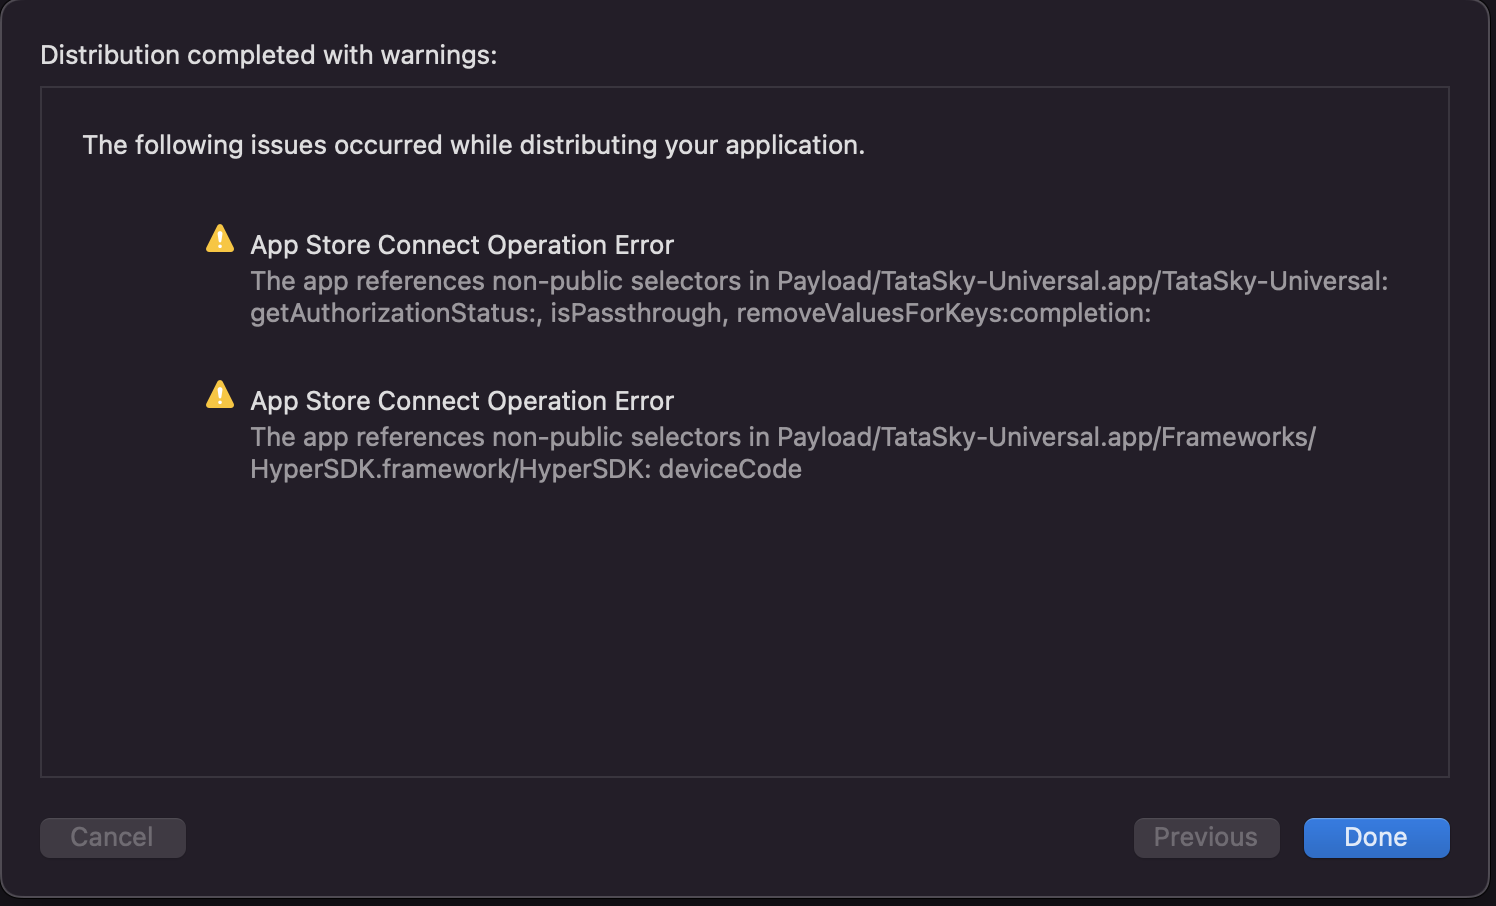Viewport: 1496px width, 906px height.
Task: Click the 'following issues occurred' message line
Action: [x=473, y=145]
